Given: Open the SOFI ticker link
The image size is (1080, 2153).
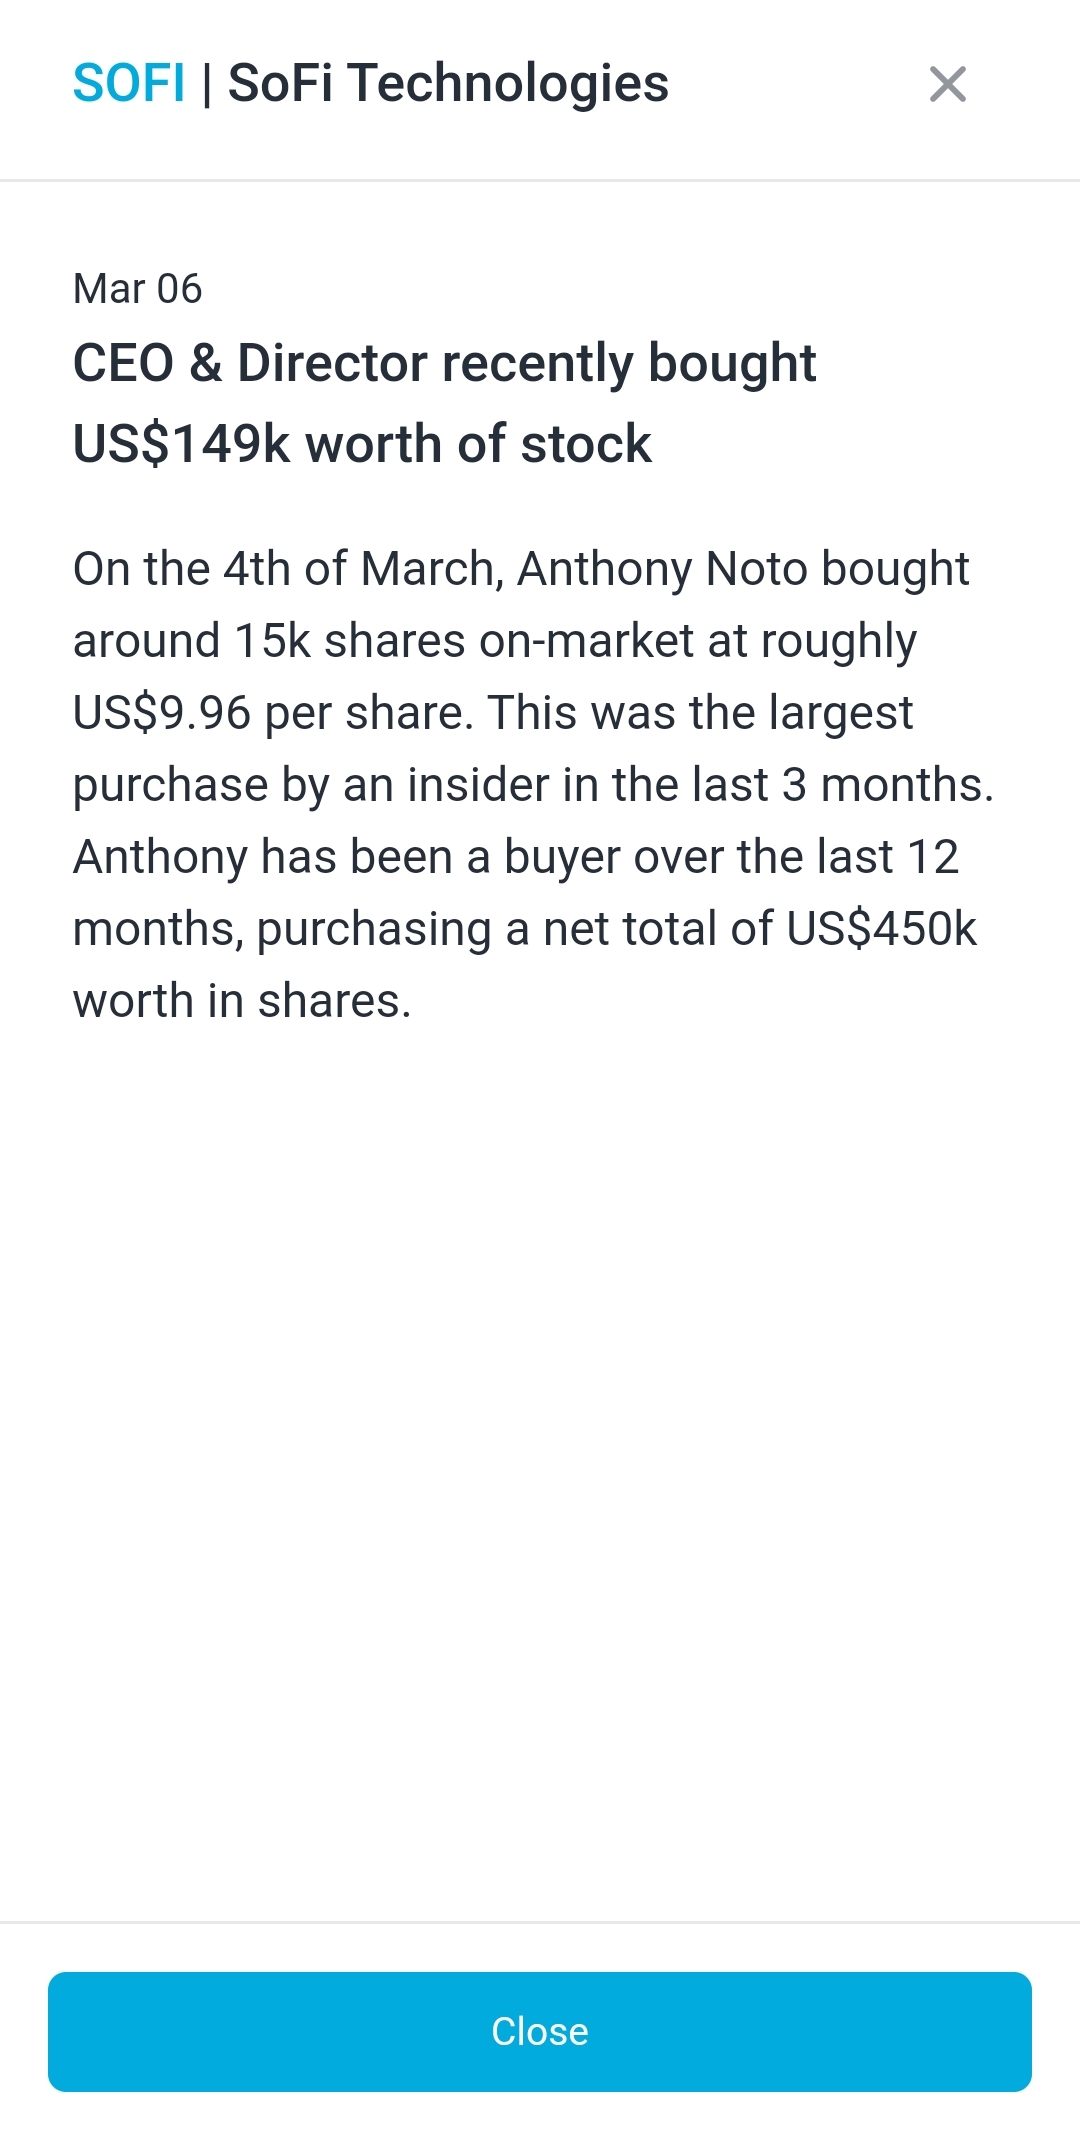Looking at the screenshot, I should click(x=129, y=83).
